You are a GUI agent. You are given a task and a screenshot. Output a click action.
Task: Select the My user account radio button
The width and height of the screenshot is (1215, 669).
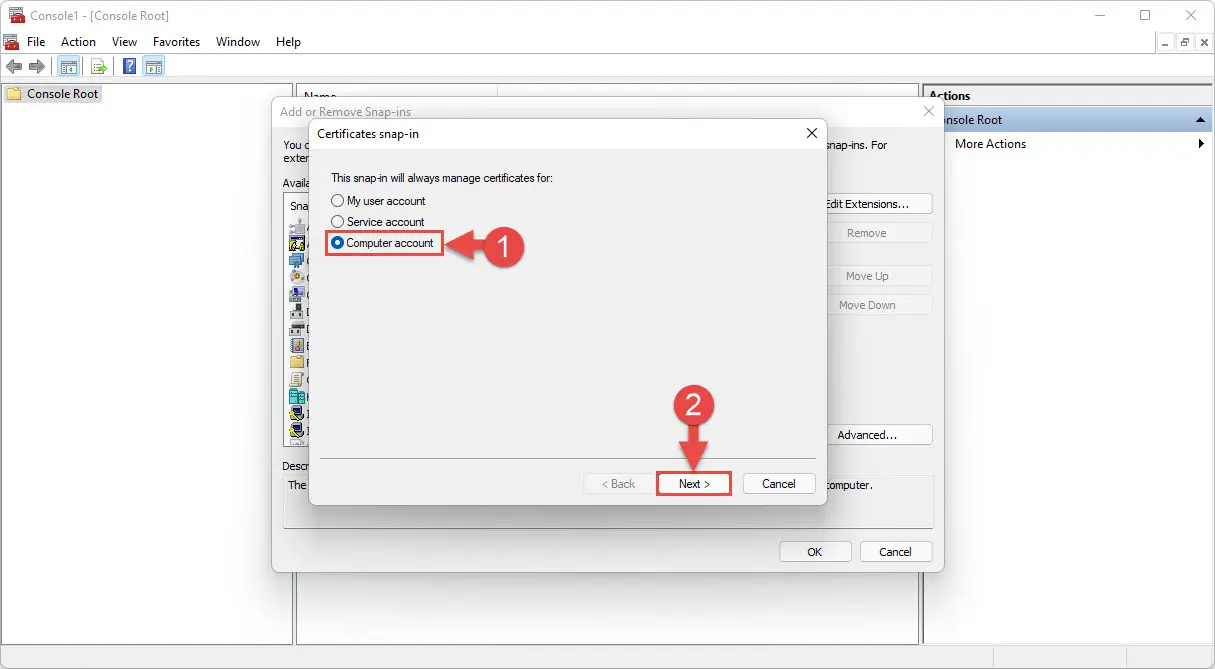click(337, 200)
